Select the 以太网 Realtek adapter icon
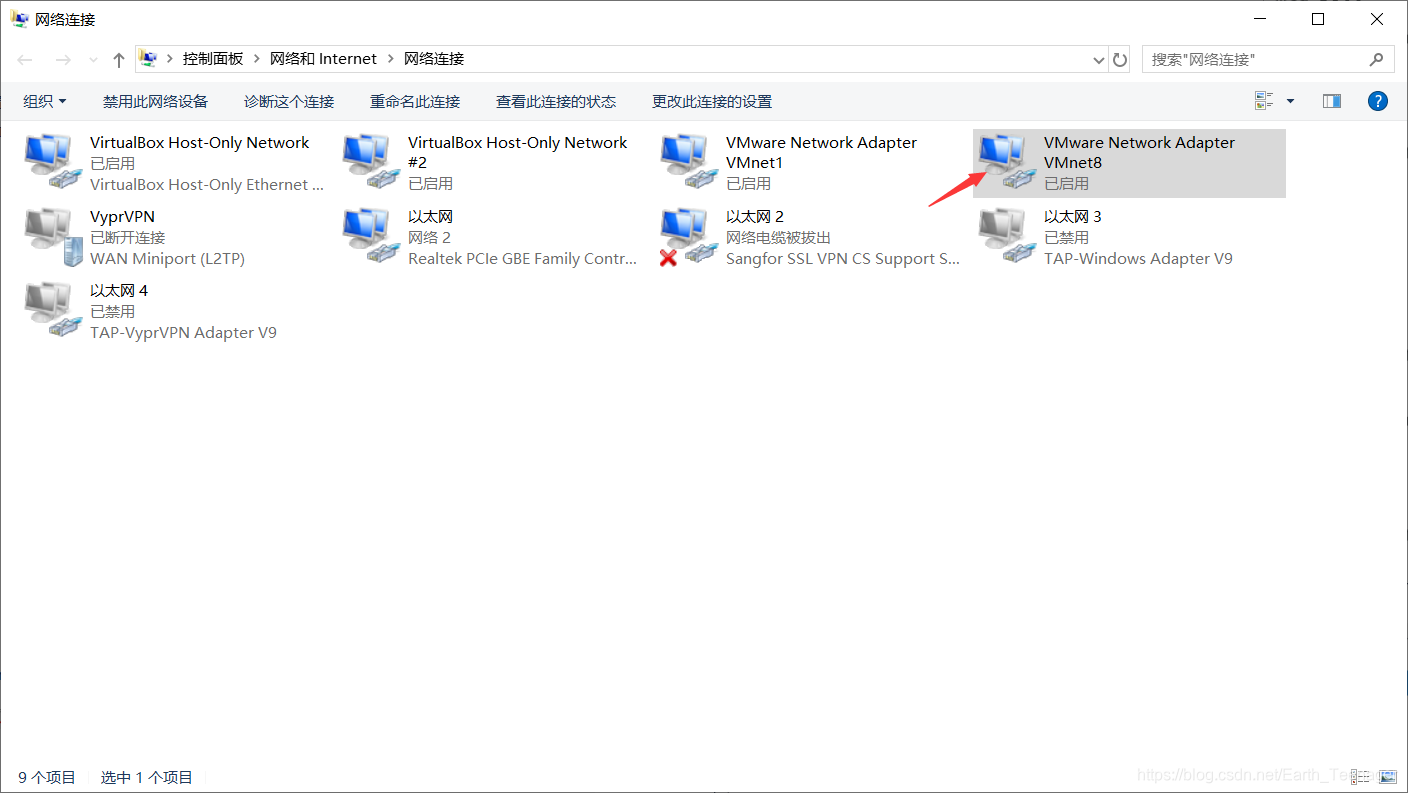 click(369, 237)
